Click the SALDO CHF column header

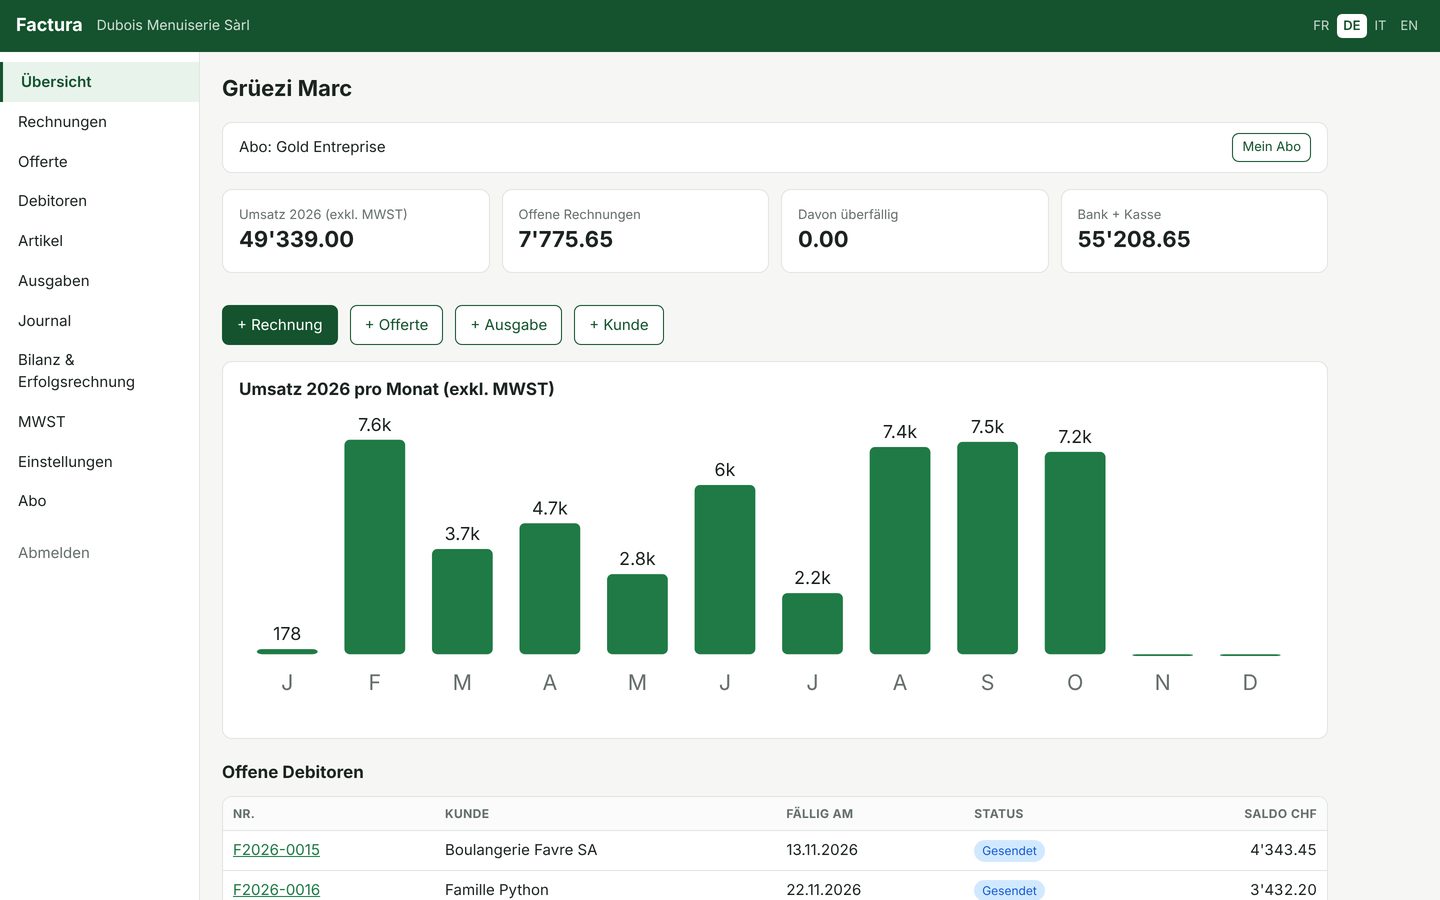tap(1280, 814)
